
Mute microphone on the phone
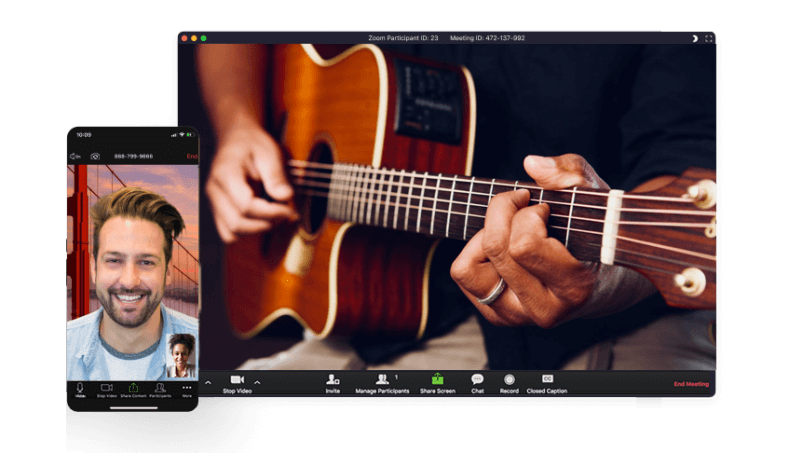tap(80, 388)
